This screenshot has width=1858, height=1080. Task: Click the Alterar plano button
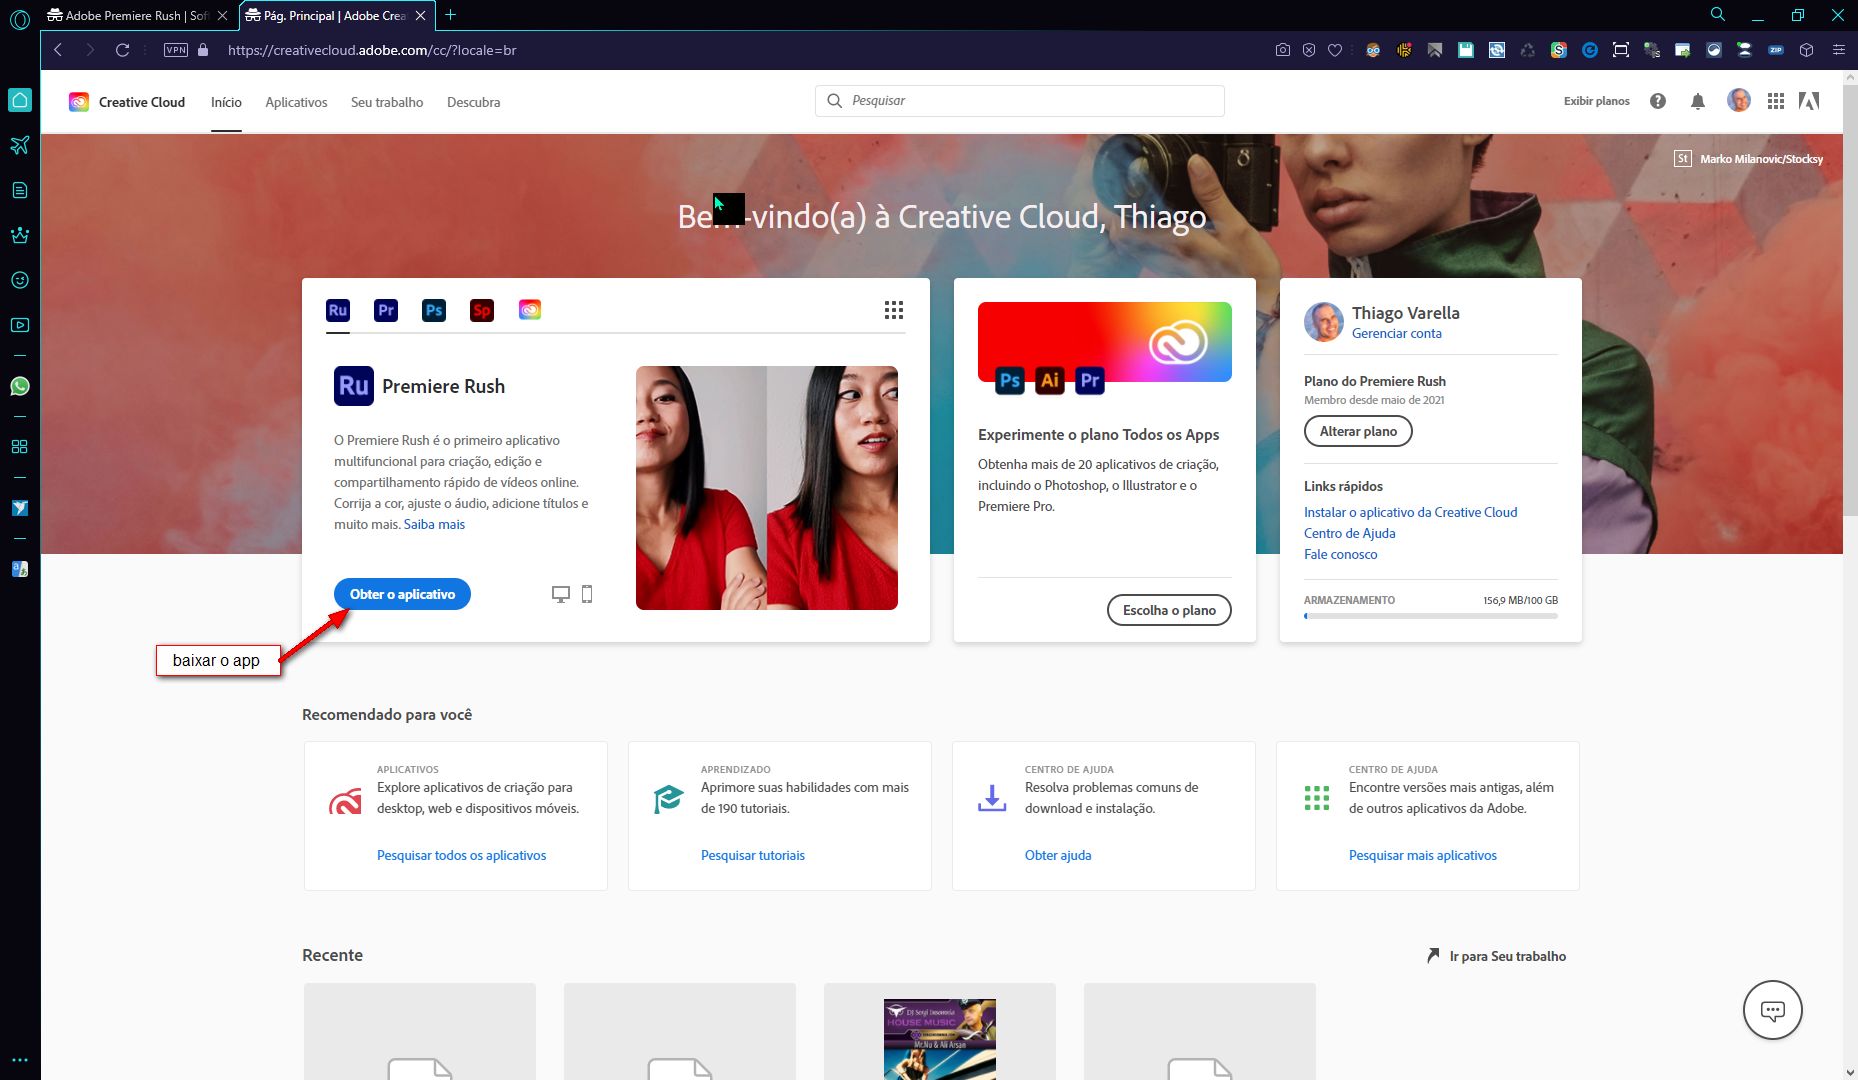pos(1358,431)
